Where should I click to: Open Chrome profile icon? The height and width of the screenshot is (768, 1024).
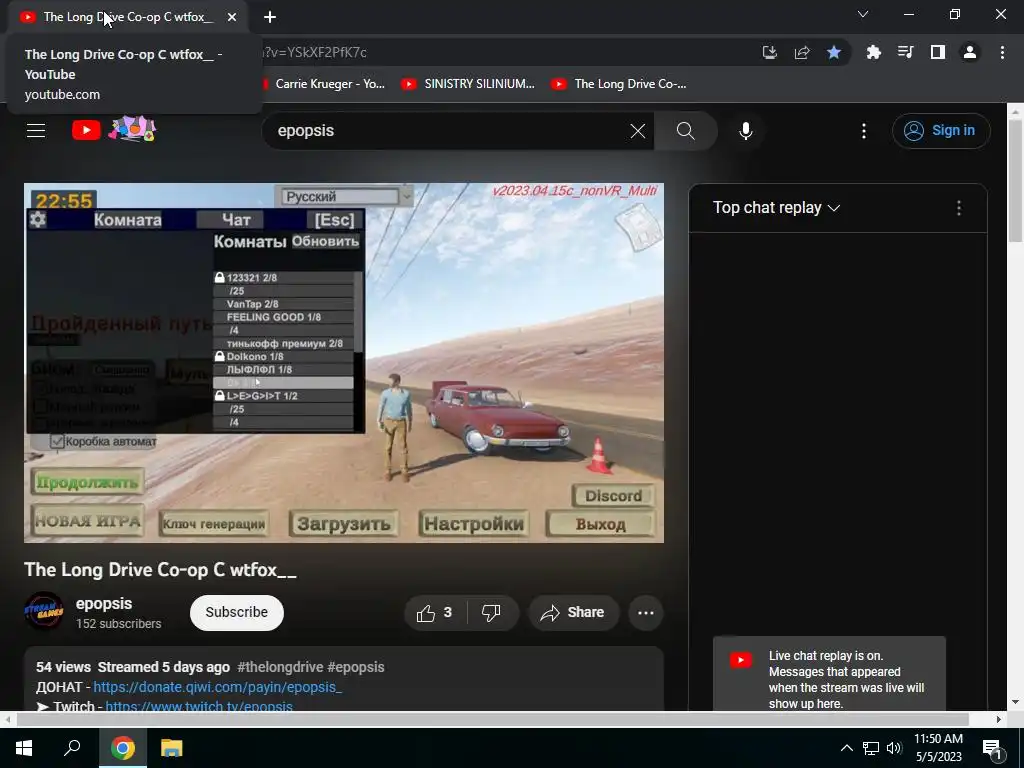point(970,52)
